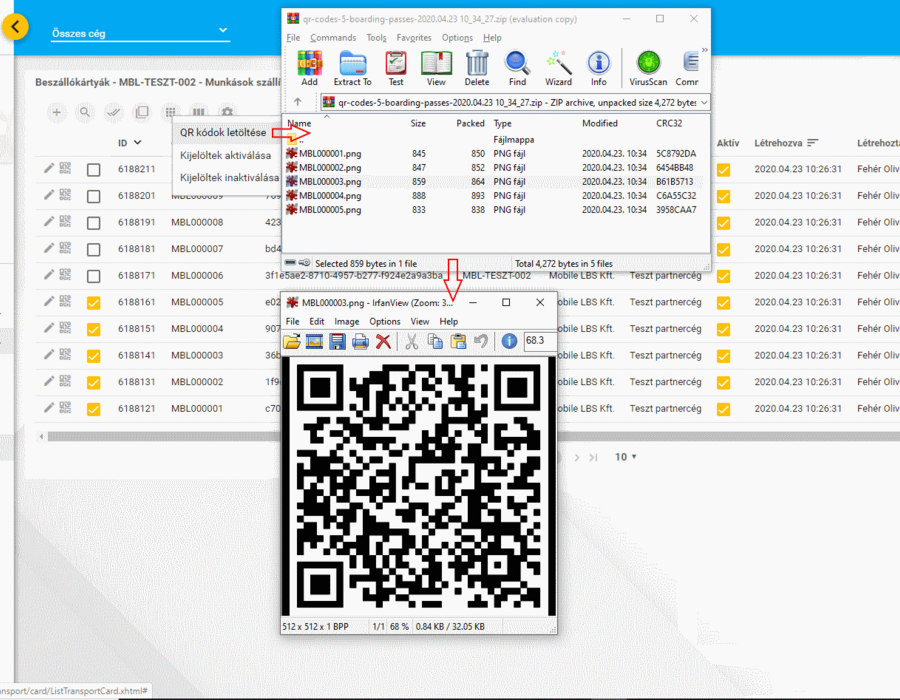900x700 pixels.
Task: Edit the card row with ID 6188211
Action: click(49, 168)
